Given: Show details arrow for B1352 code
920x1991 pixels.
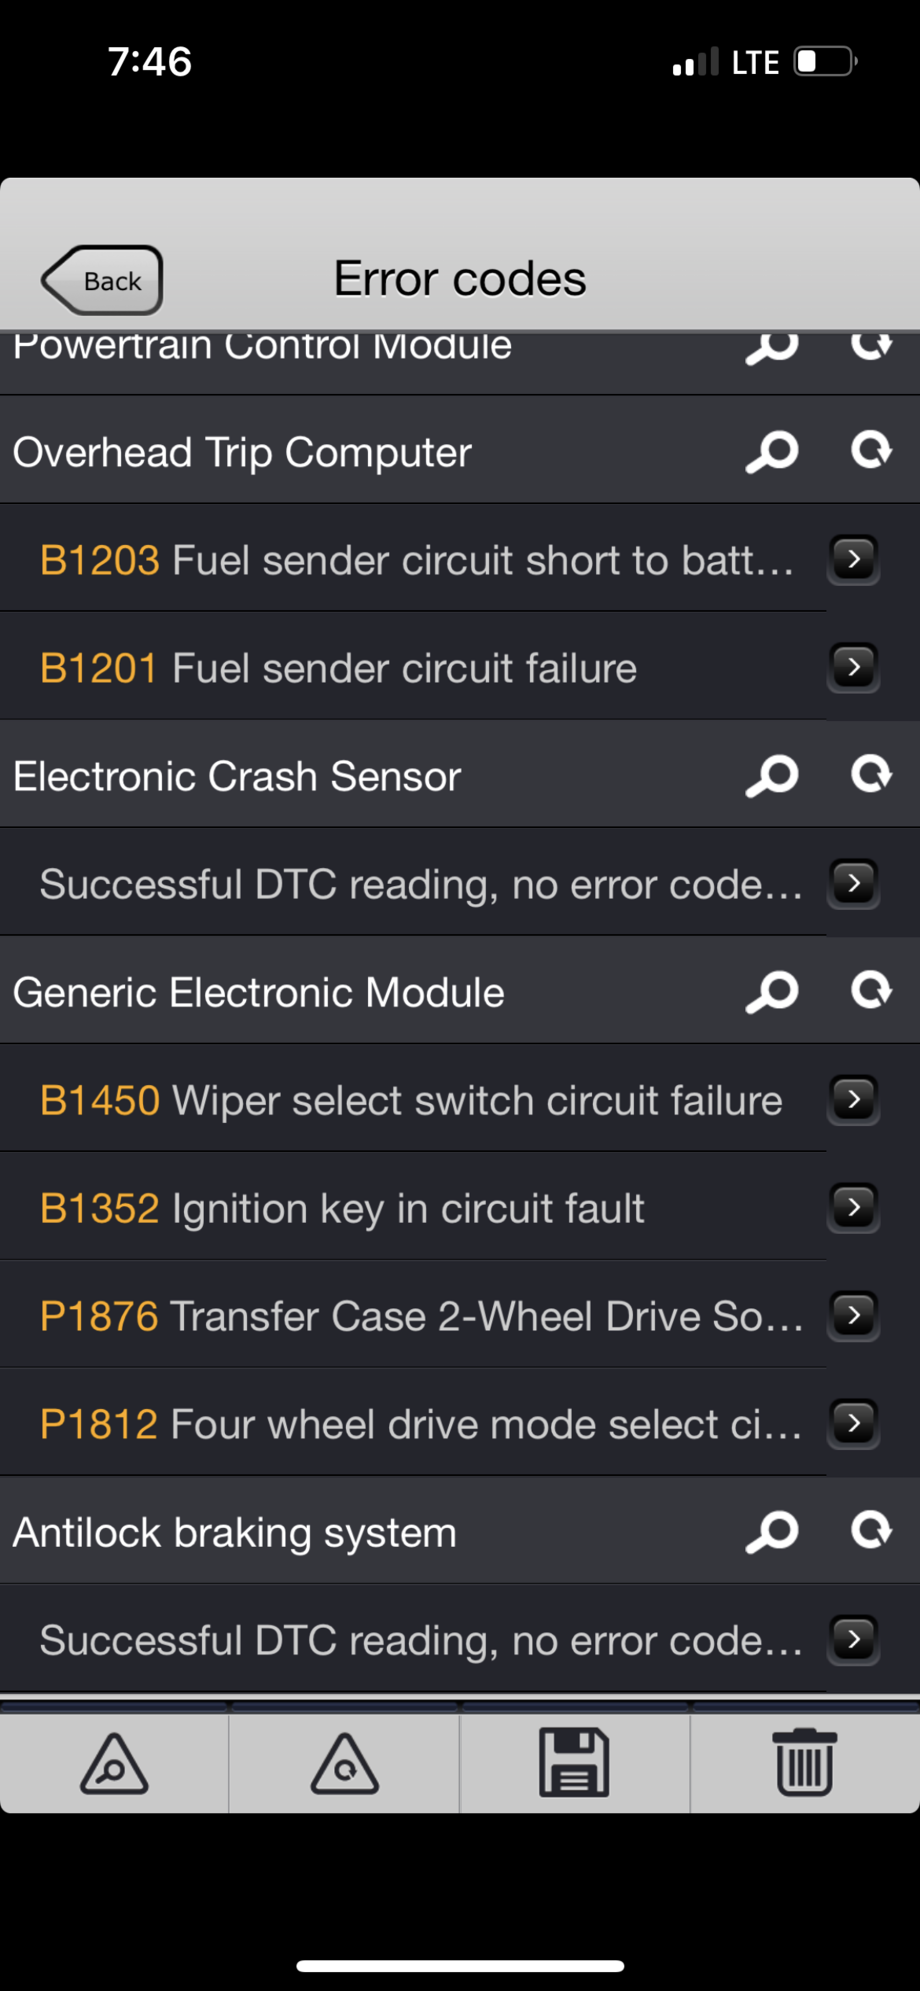Looking at the screenshot, I should [853, 1208].
